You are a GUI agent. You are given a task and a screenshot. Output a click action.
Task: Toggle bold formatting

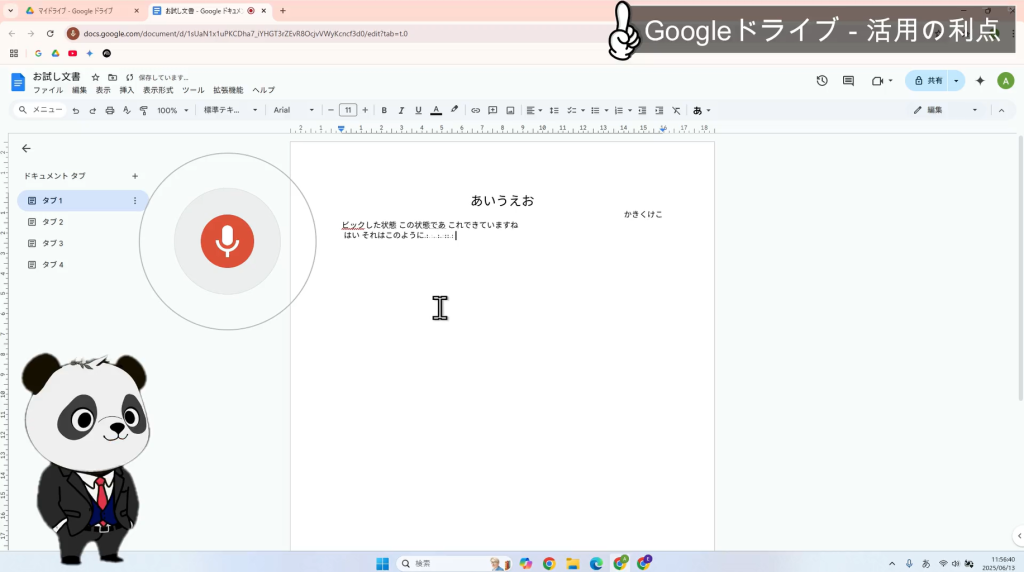pyautogui.click(x=384, y=110)
